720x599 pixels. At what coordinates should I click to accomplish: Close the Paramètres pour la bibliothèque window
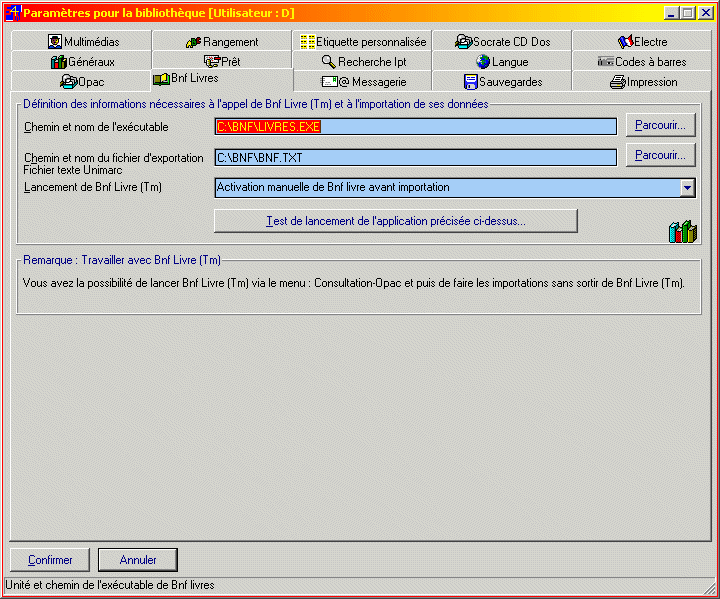(705, 13)
